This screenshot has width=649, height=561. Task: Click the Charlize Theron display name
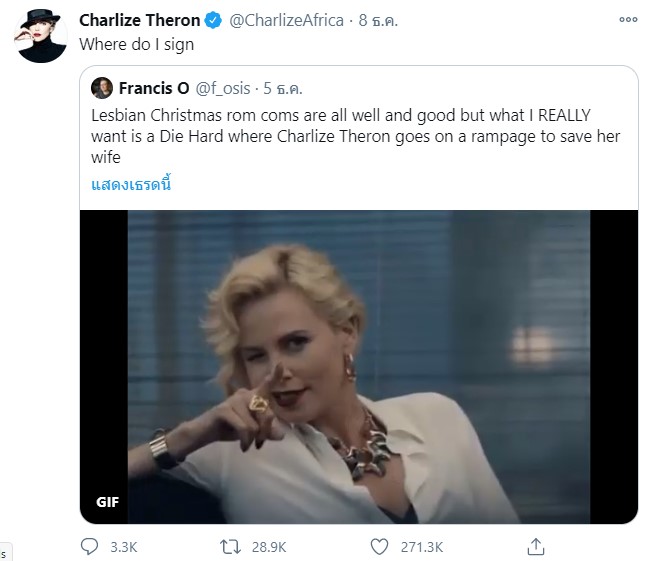[141, 21]
